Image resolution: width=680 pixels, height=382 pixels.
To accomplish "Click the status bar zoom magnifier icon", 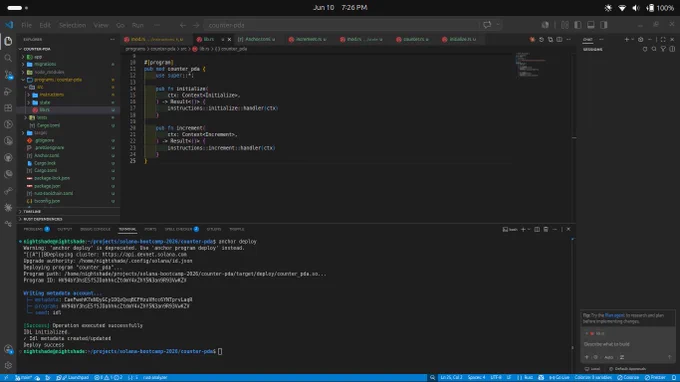I will pyautogui.click(x=432, y=378).
